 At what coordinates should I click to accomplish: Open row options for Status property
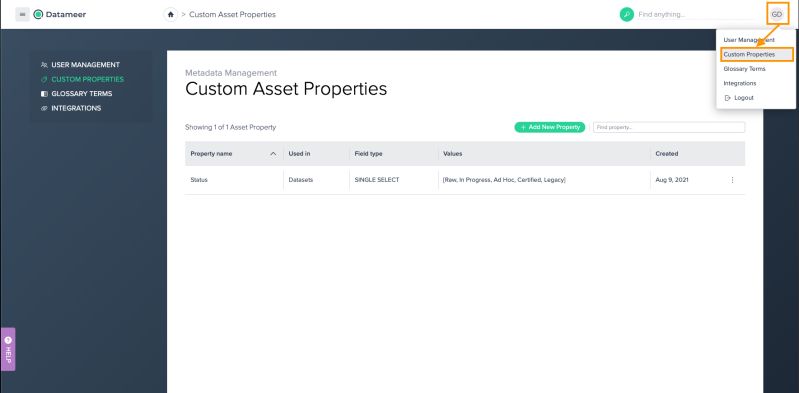[732, 180]
